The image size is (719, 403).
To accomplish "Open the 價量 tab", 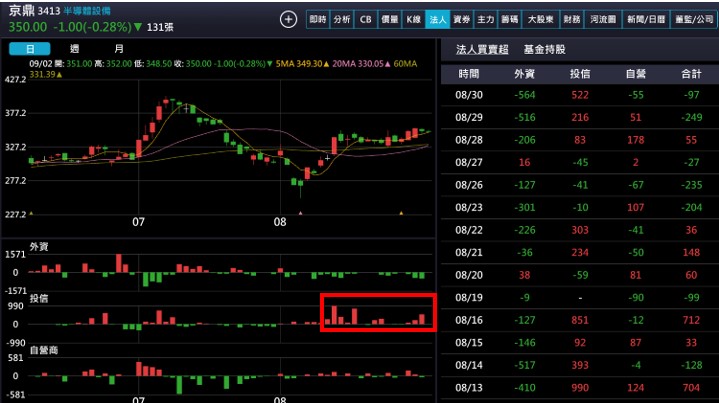I will tap(390, 19).
